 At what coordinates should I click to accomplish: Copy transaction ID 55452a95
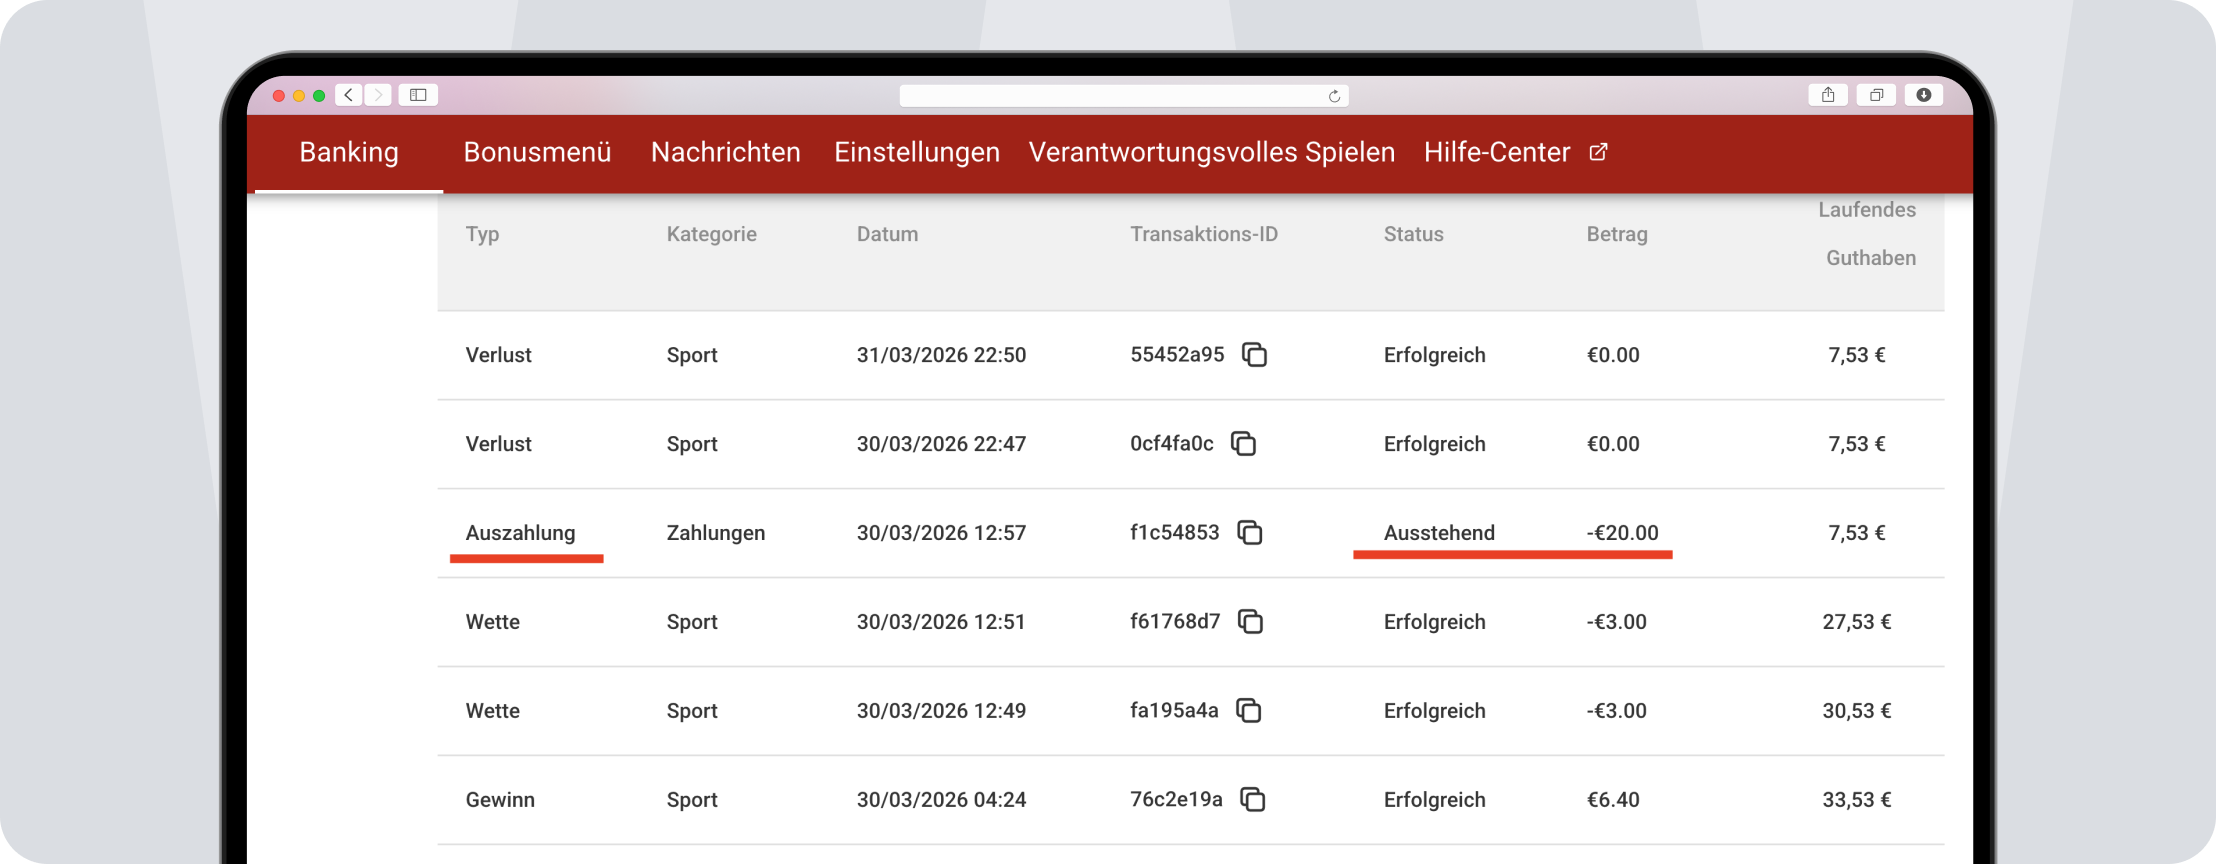click(x=1254, y=355)
